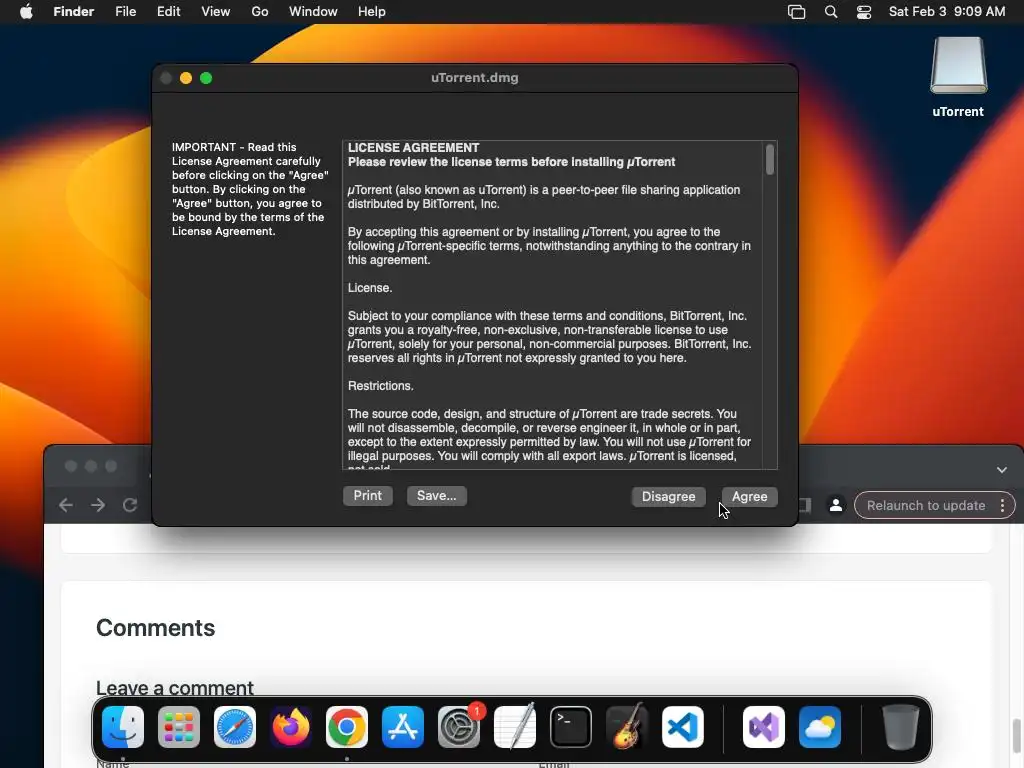Open Terminal from the Dock

pos(571,727)
